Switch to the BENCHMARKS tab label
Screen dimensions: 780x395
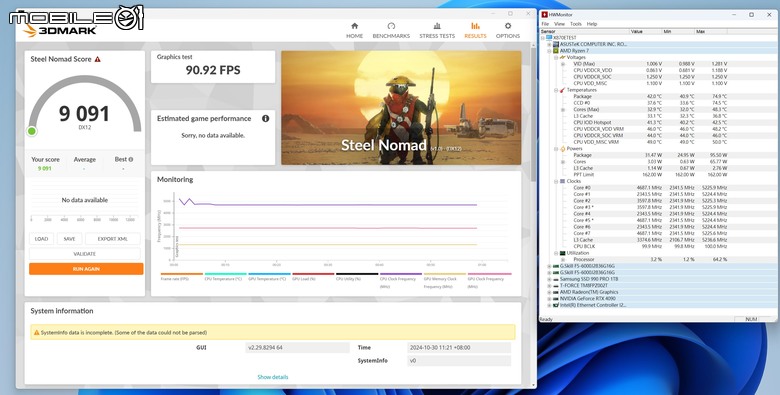[391, 36]
